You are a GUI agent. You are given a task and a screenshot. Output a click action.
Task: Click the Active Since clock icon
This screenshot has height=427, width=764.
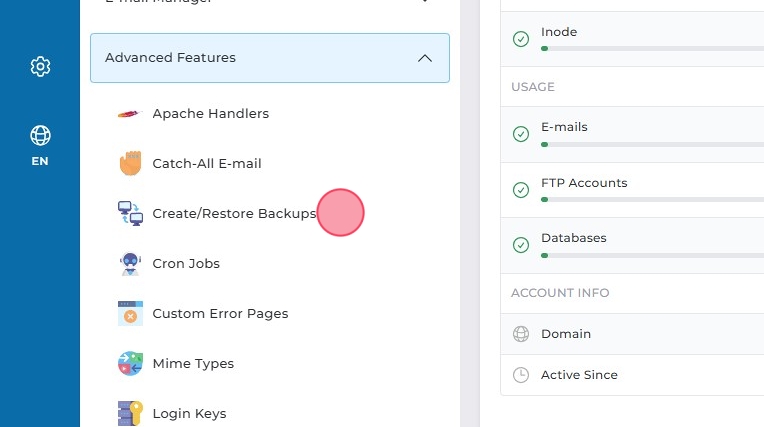pyautogui.click(x=520, y=375)
